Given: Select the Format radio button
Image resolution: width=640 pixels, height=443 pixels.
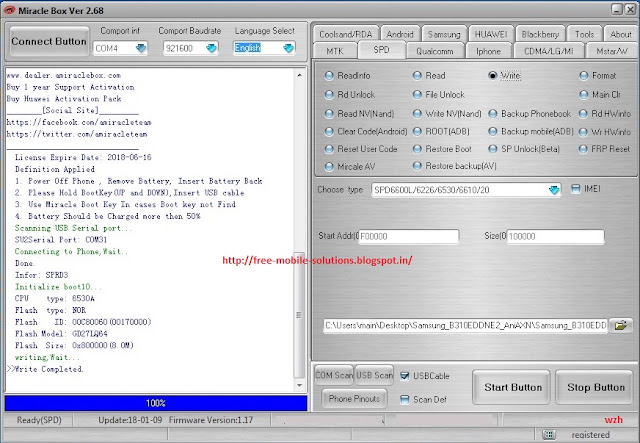Looking at the screenshot, I should (584, 76).
